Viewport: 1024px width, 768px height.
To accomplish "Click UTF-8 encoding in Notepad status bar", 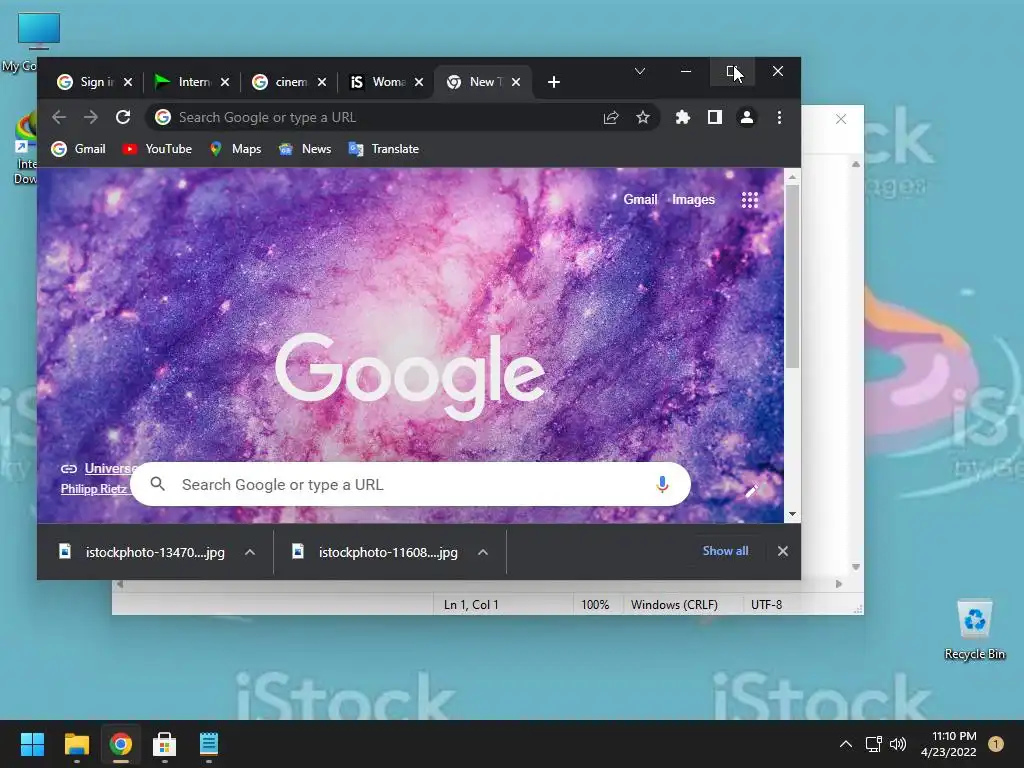I will (x=767, y=605).
